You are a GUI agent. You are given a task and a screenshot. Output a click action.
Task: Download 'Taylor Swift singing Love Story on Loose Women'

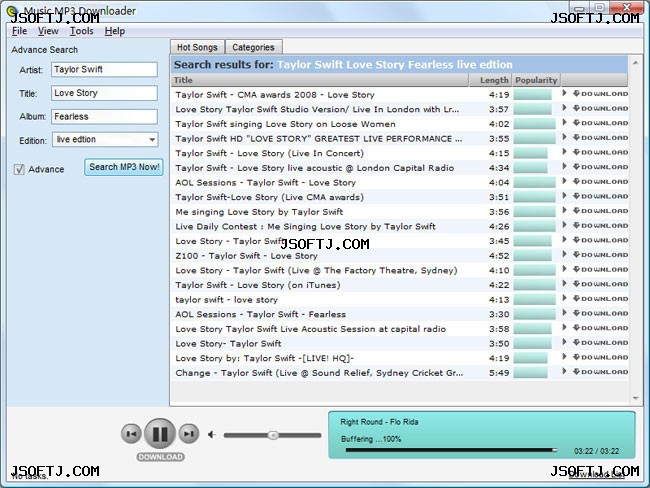coord(600,123)
